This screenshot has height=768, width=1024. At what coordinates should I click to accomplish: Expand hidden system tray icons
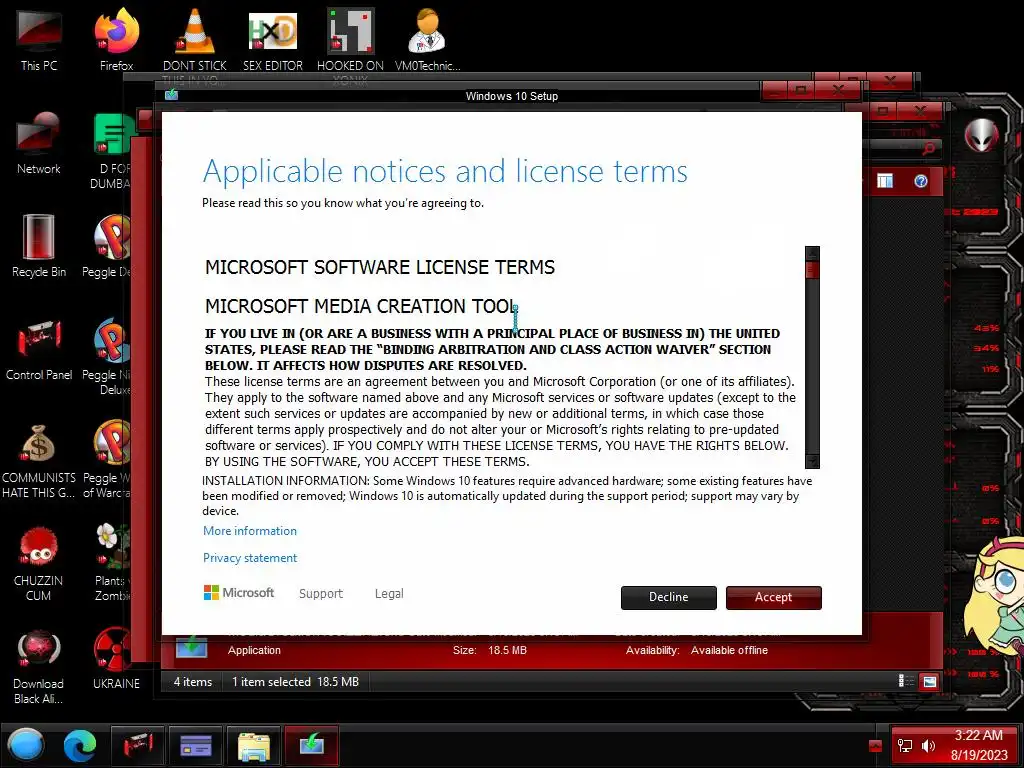click(x=876, y=746)
